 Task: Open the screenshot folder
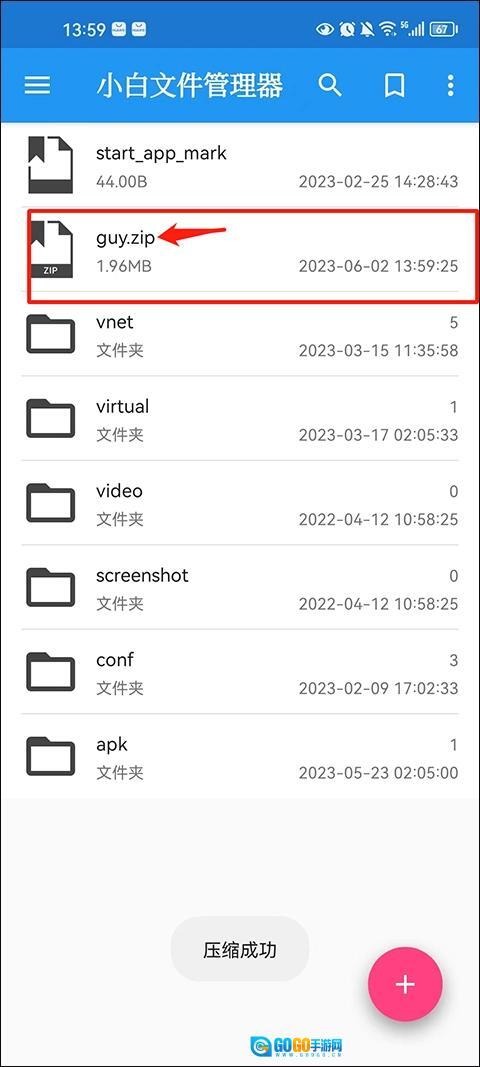click(x=240, y=587)
